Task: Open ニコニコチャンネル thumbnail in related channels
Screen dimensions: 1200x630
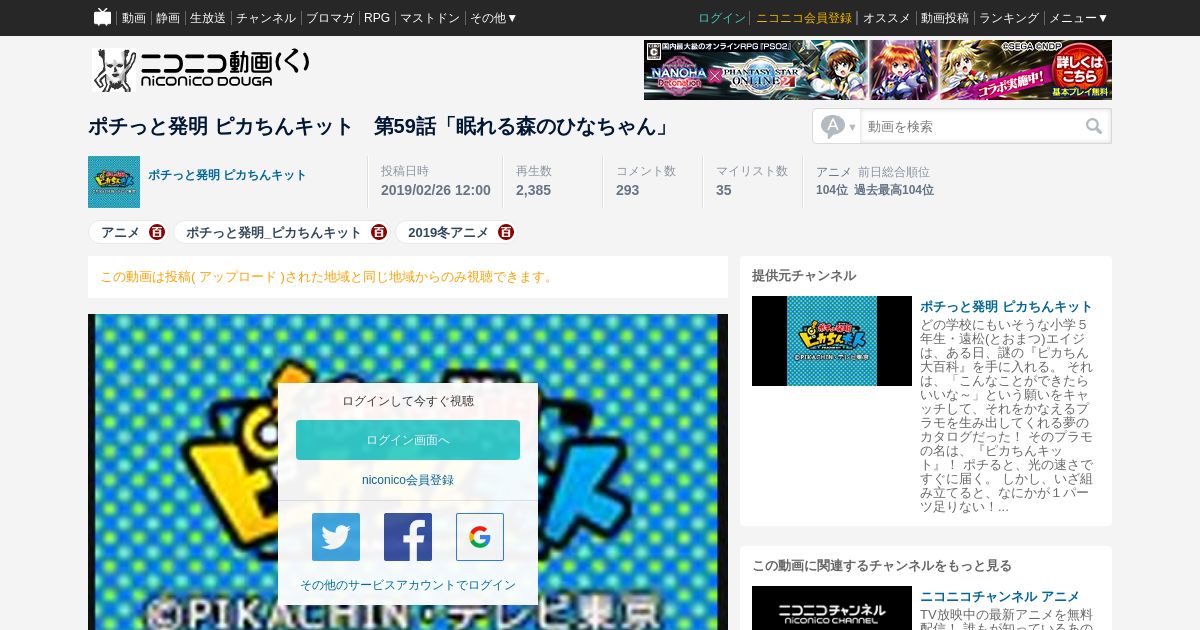Action: pyautogui.click(x=832, y=608)
